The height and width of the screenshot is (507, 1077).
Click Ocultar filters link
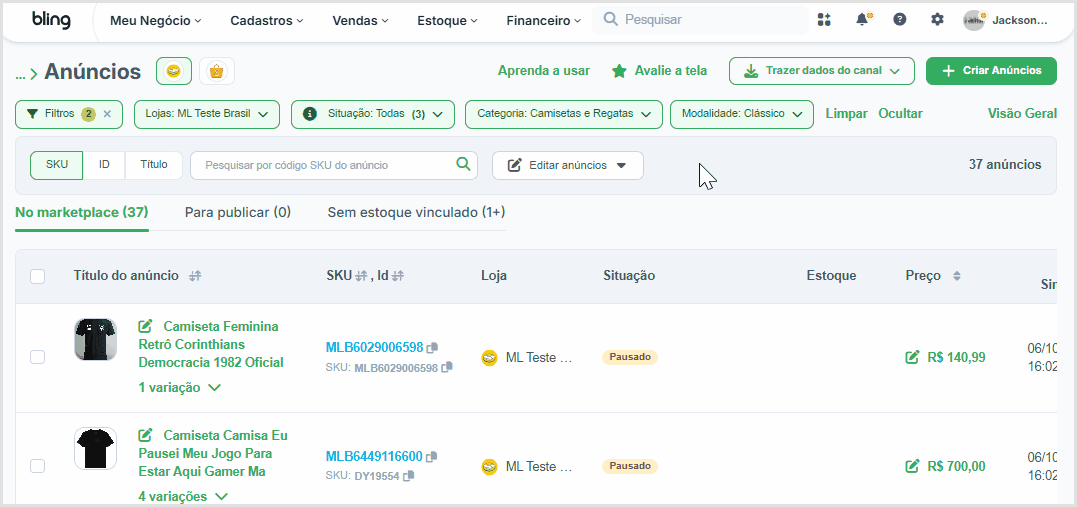coord(900,114)
